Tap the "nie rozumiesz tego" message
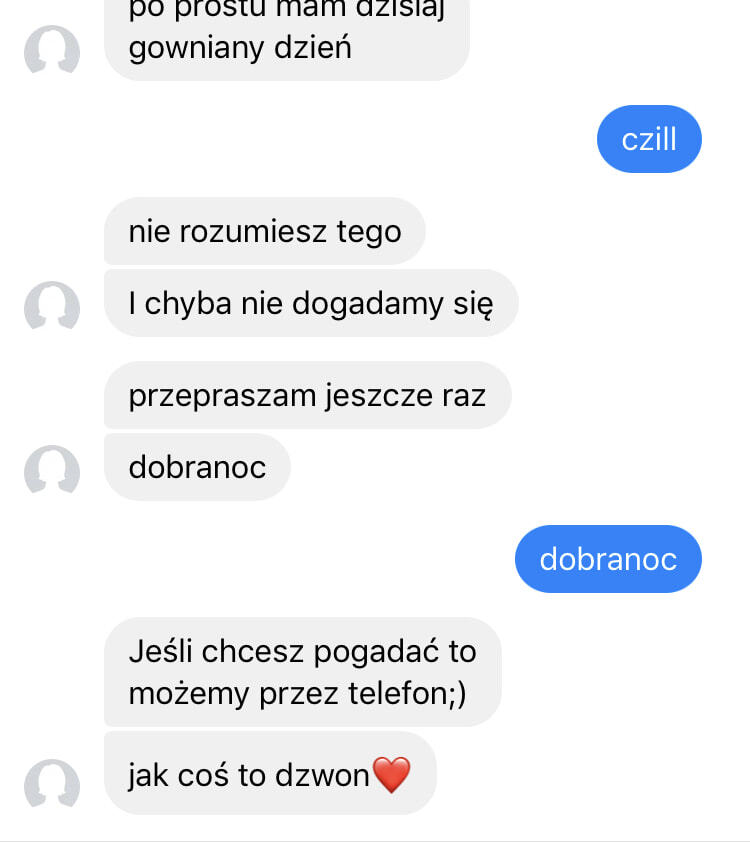This screenshot has height=842, width=750. coord(265,231)
